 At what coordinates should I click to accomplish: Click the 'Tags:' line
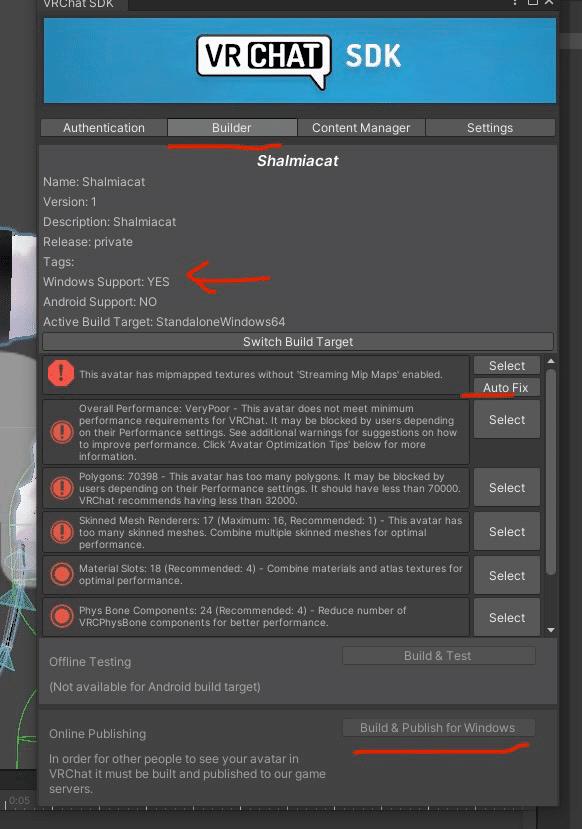(59, 262)
